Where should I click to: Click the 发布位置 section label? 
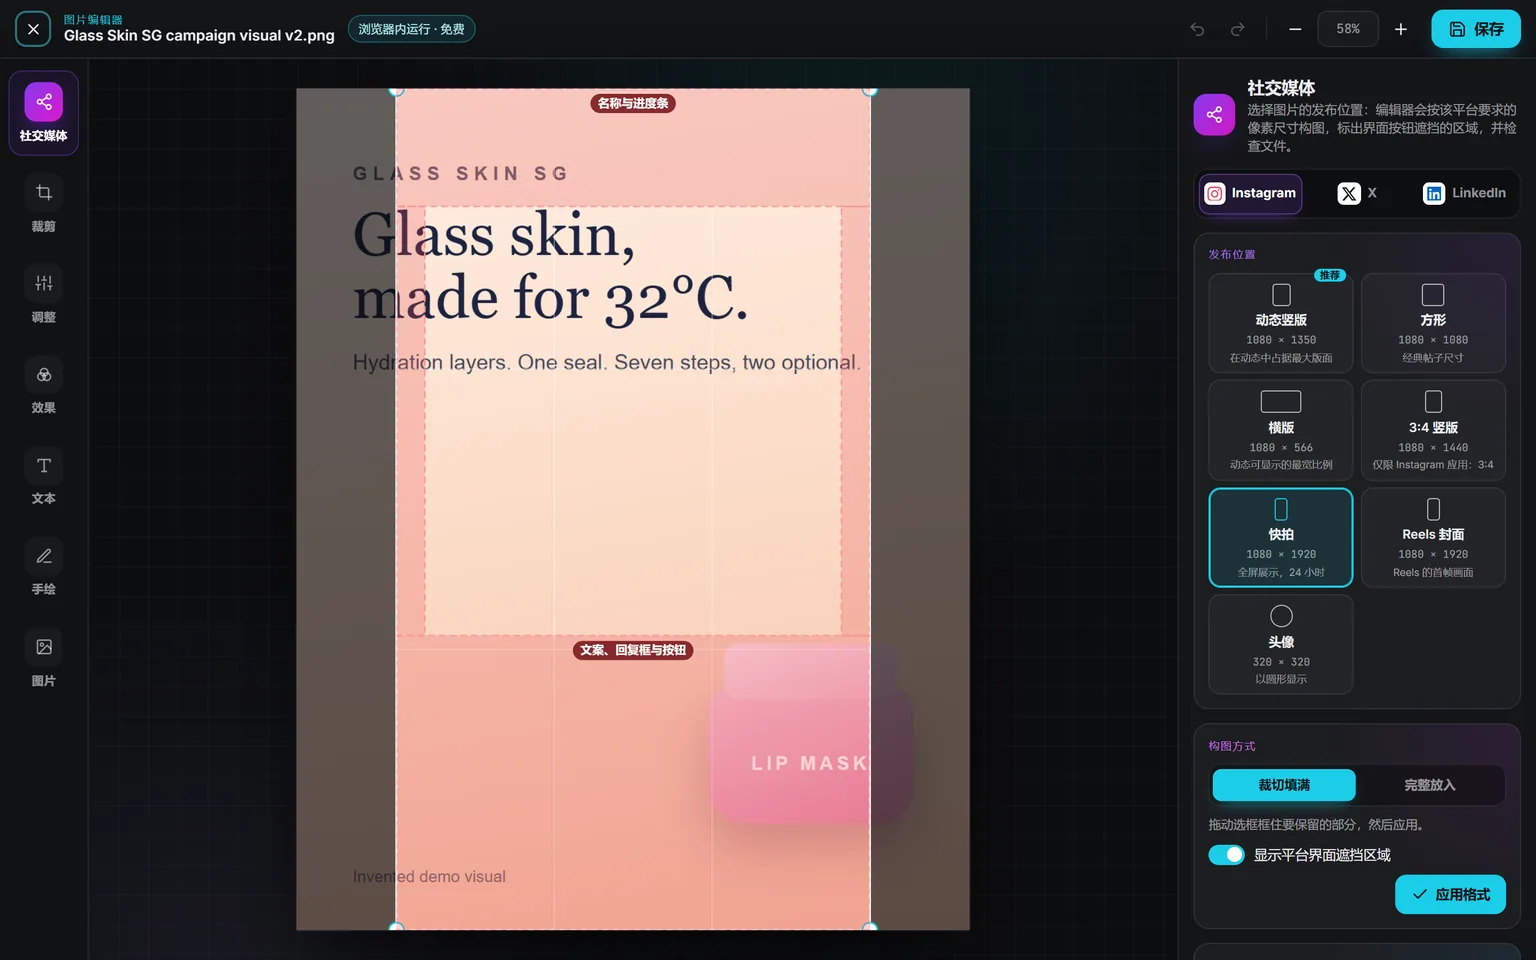tap(1232, 254)
